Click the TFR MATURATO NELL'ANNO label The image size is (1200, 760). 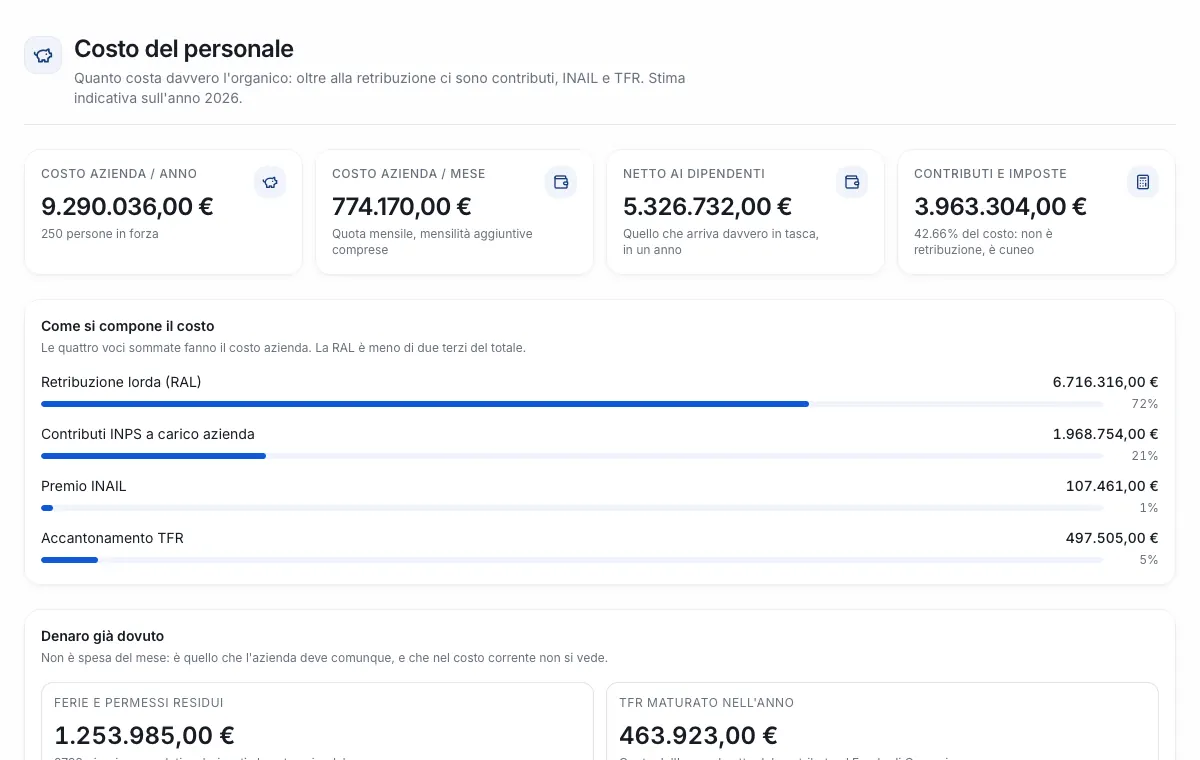coord(706,703)
